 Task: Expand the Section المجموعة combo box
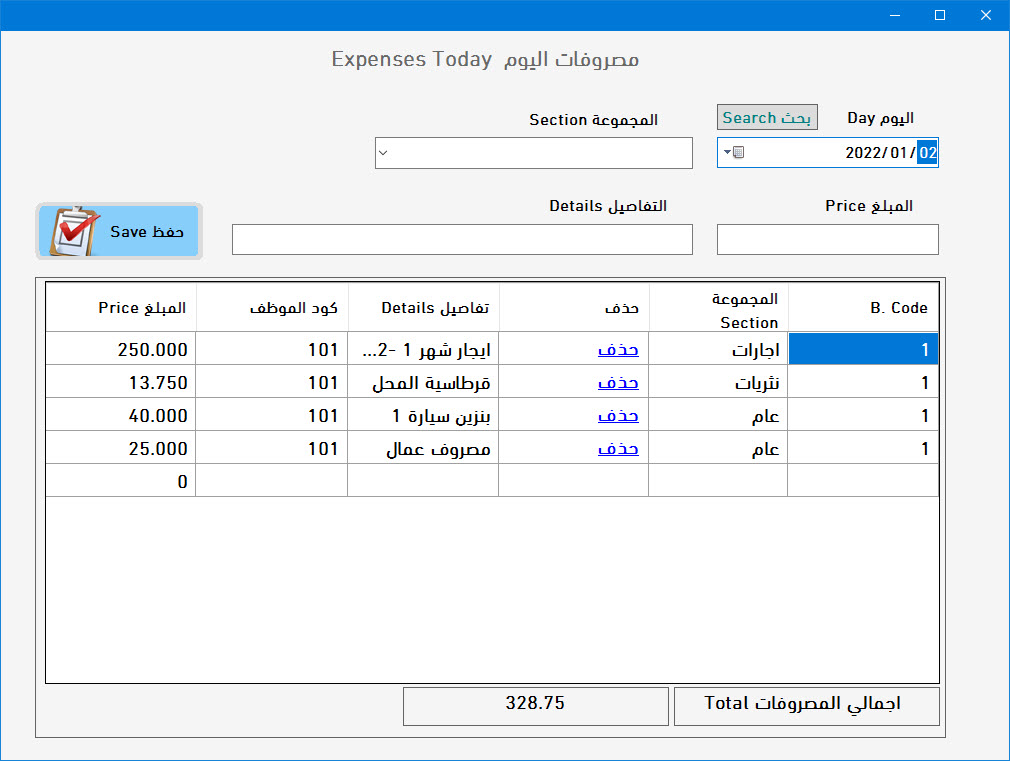point(383,153)
